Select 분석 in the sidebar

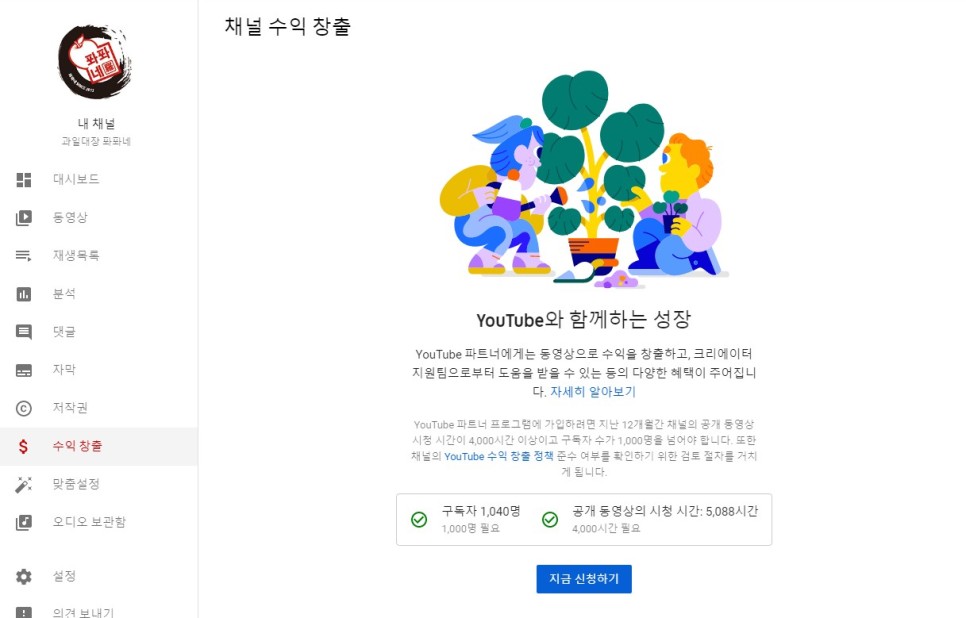point(99,294)
